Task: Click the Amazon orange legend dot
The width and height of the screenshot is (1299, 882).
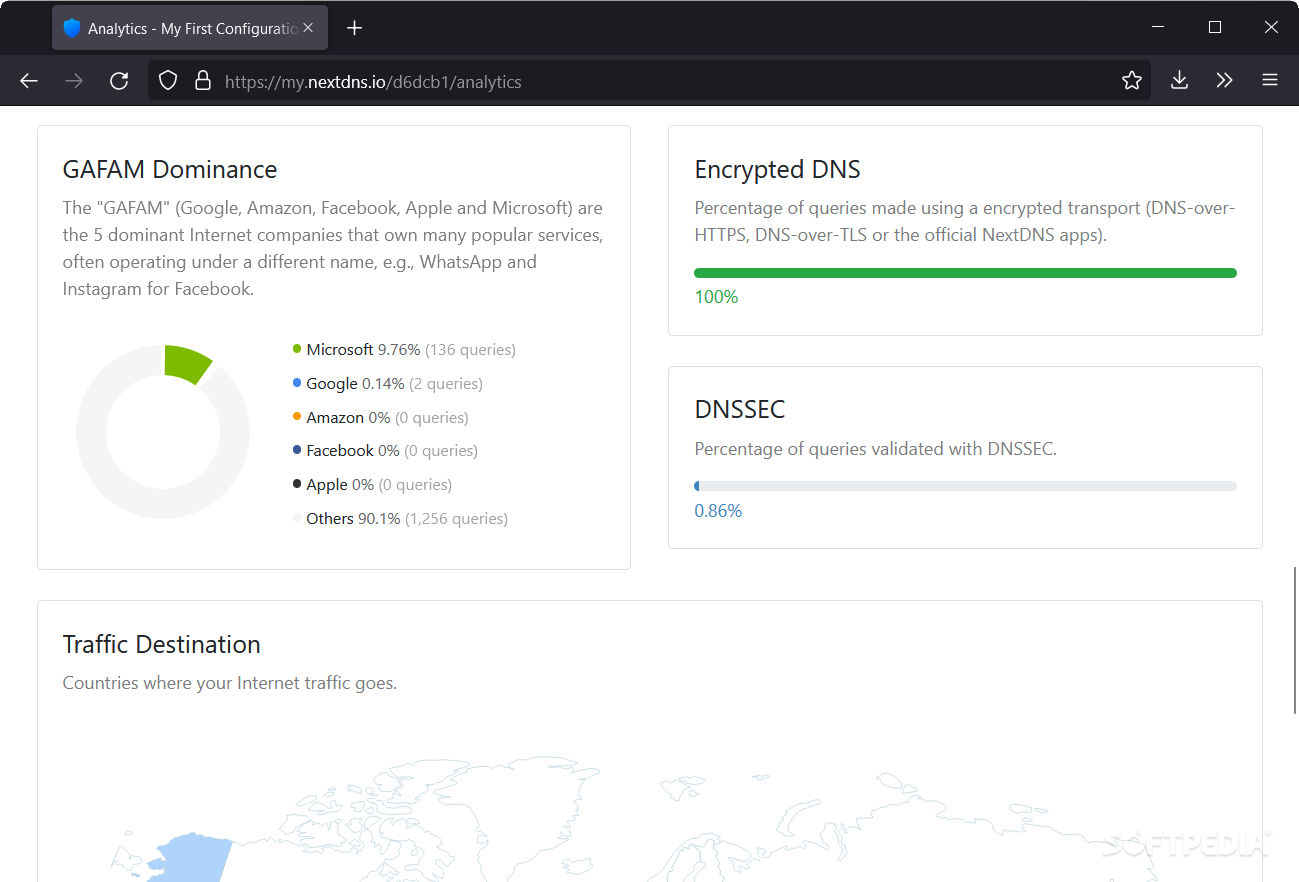Action: [x=297, y=417]
